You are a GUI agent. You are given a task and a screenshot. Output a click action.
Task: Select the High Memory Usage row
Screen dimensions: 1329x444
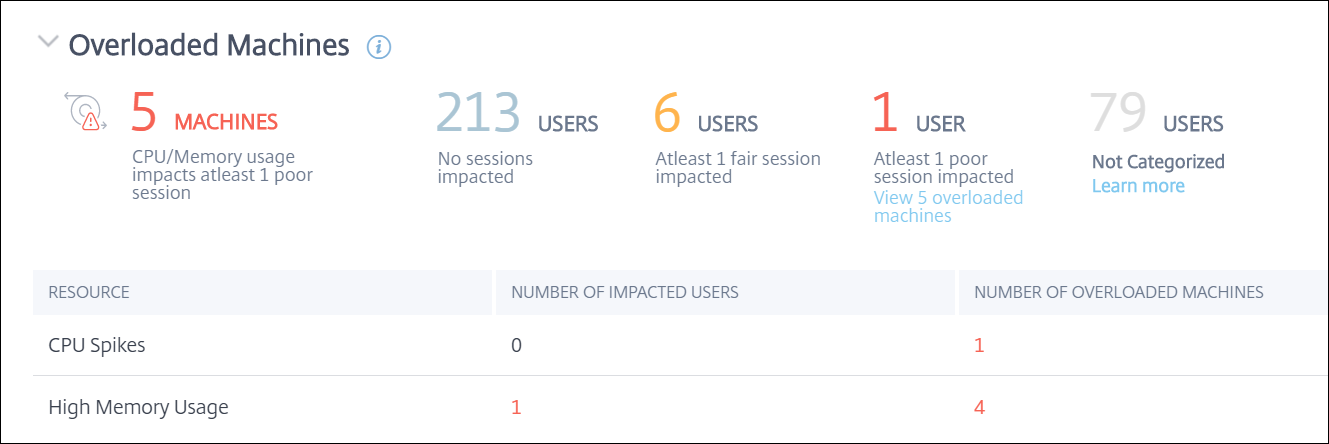click(138, 407)
